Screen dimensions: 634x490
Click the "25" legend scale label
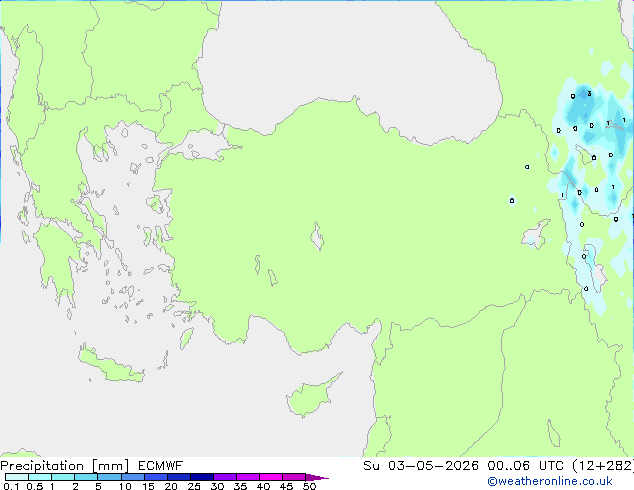(194, 486)
